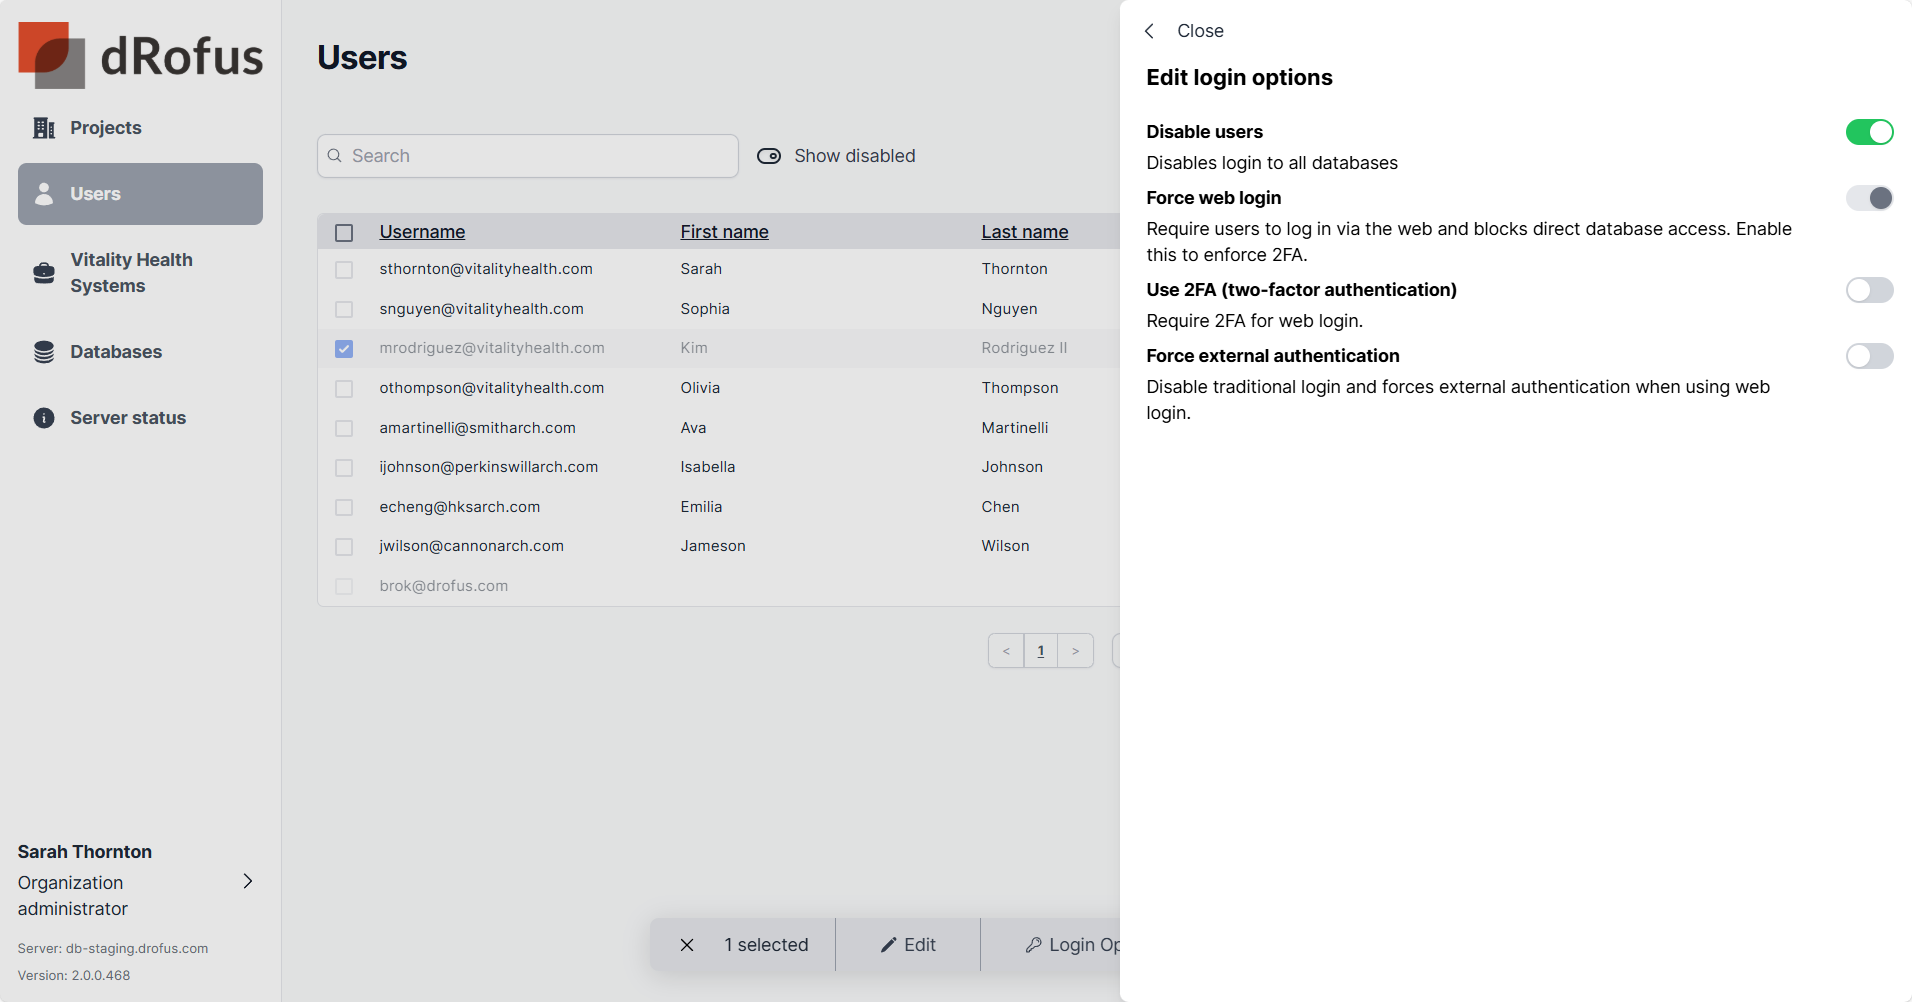Enable Force external authentication toggle
Image resolution: width=1912 pixels, height=1002 pixels.
(x=1868, y=356)
